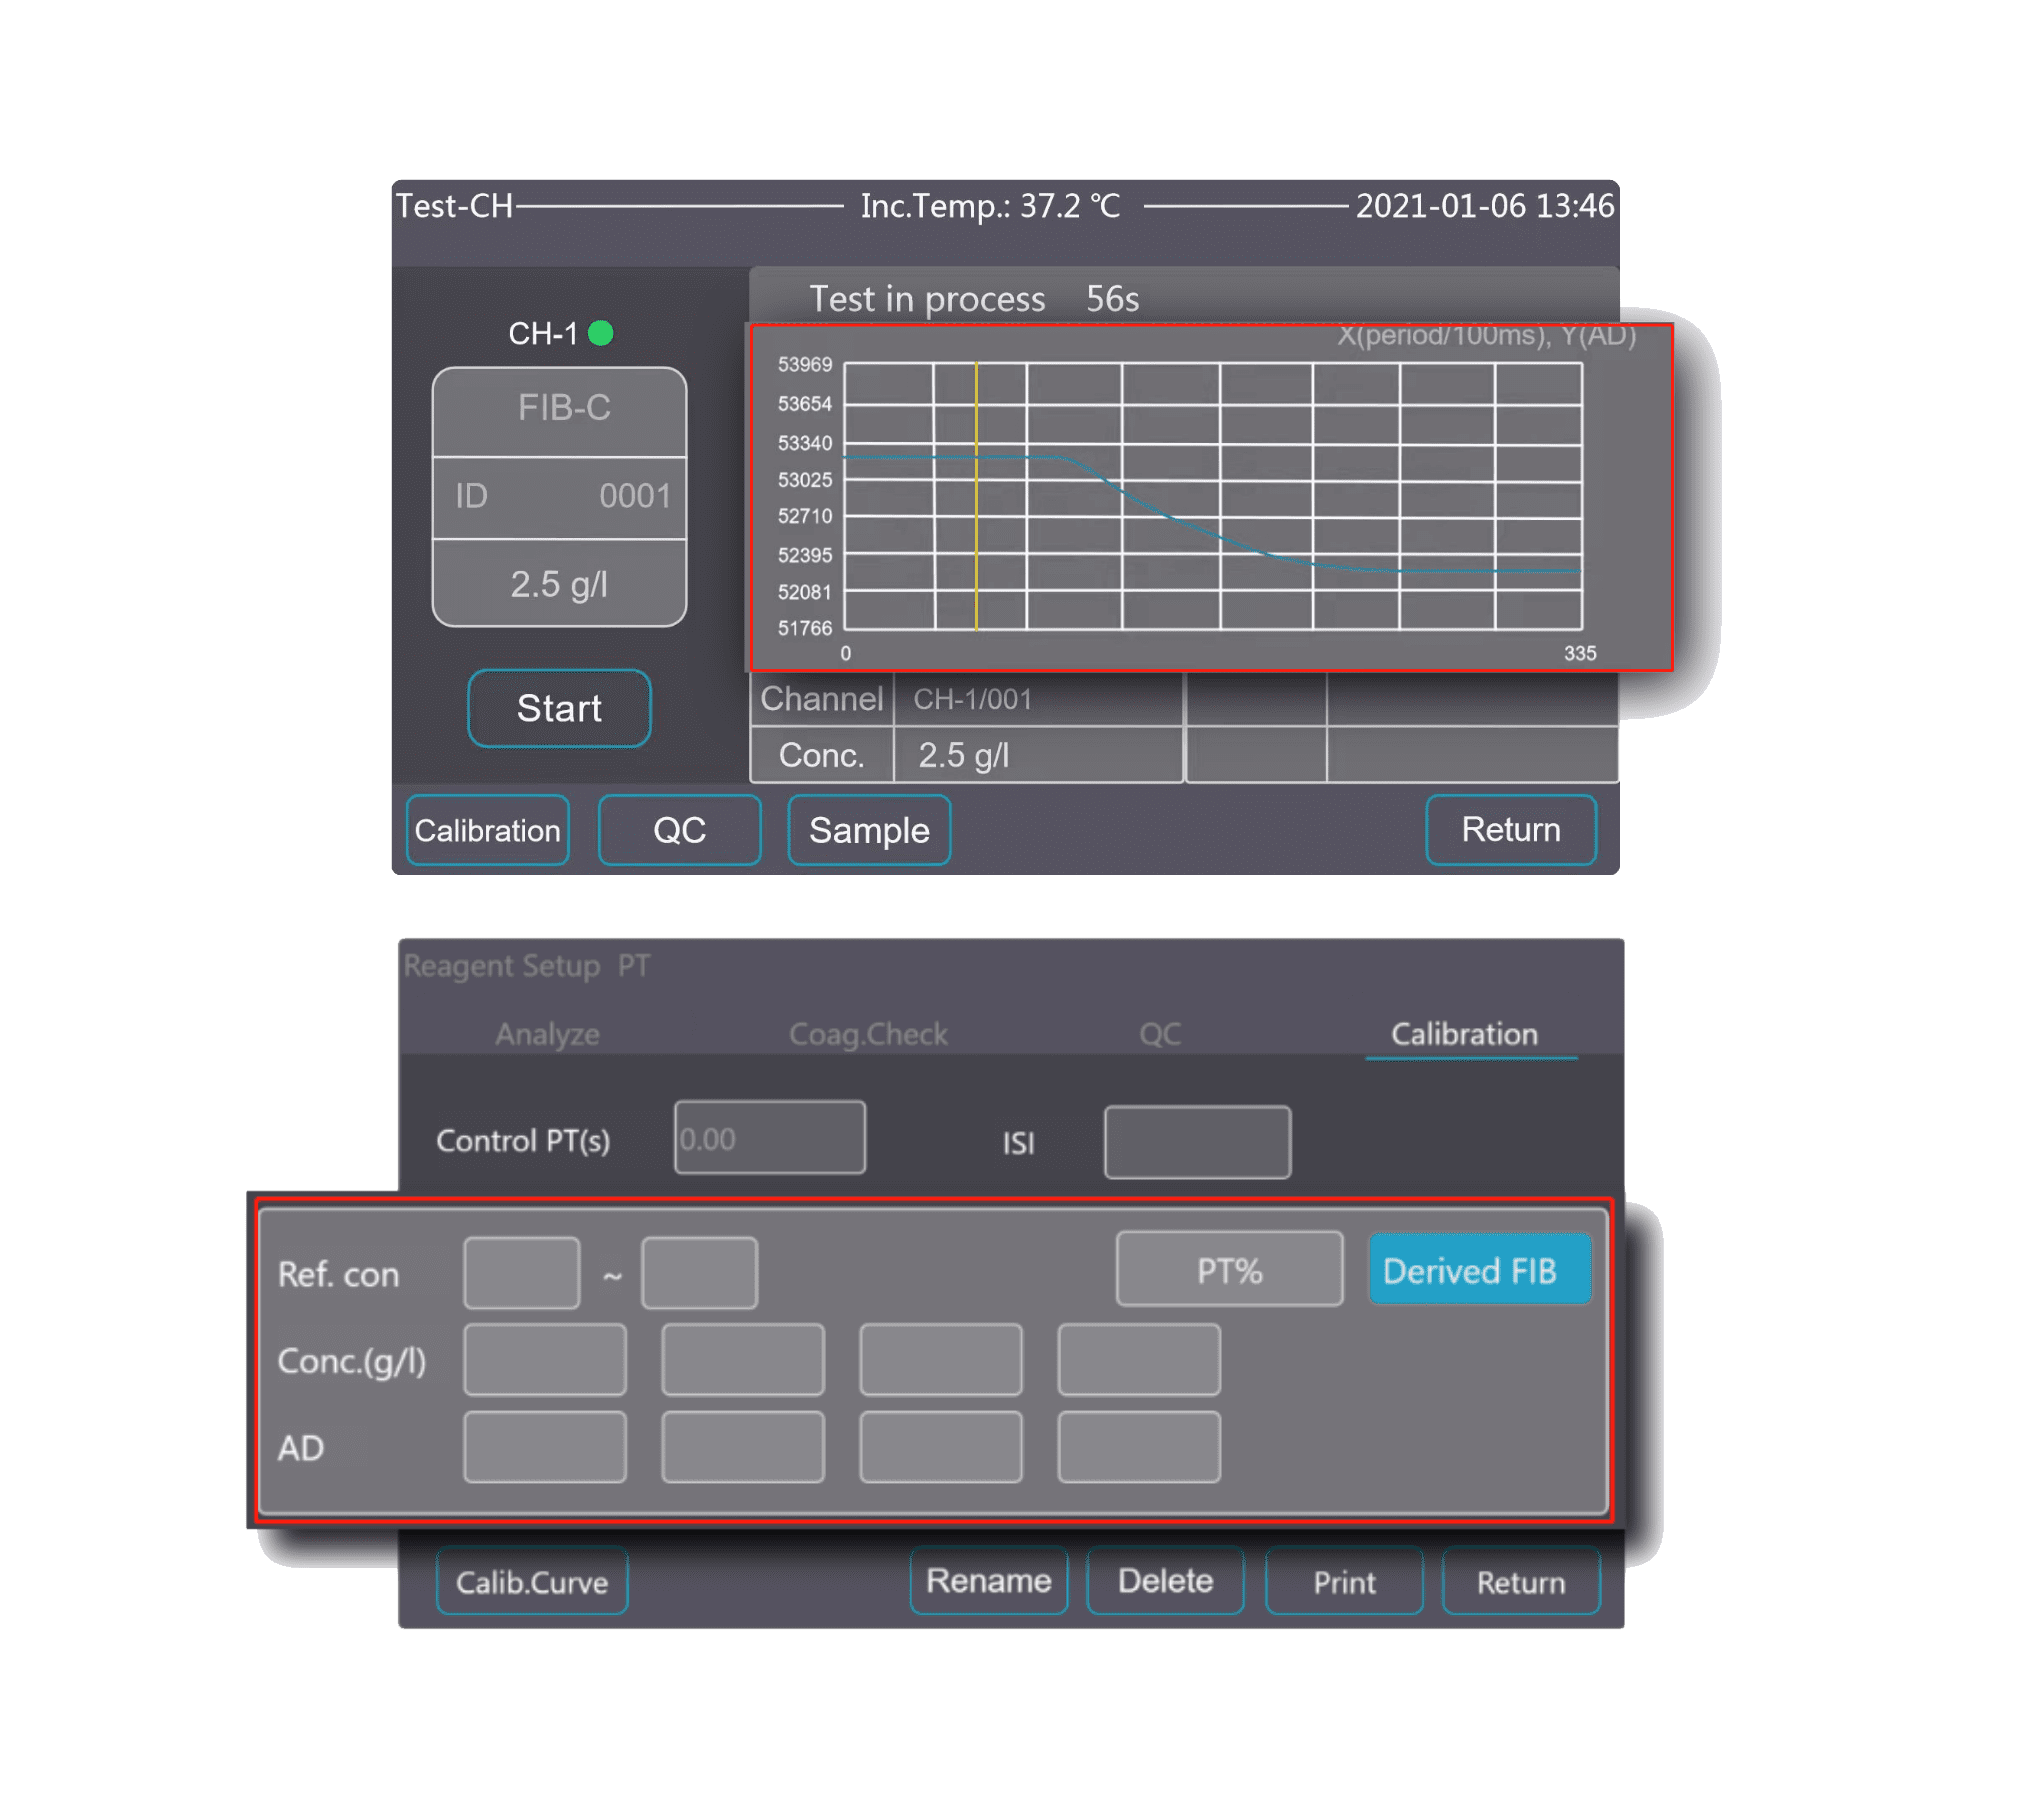Image resolution: width=2033 pixels, height=1800 pixels.
Task: Switch to the Analyze tab
Action: coord(547,1034)
